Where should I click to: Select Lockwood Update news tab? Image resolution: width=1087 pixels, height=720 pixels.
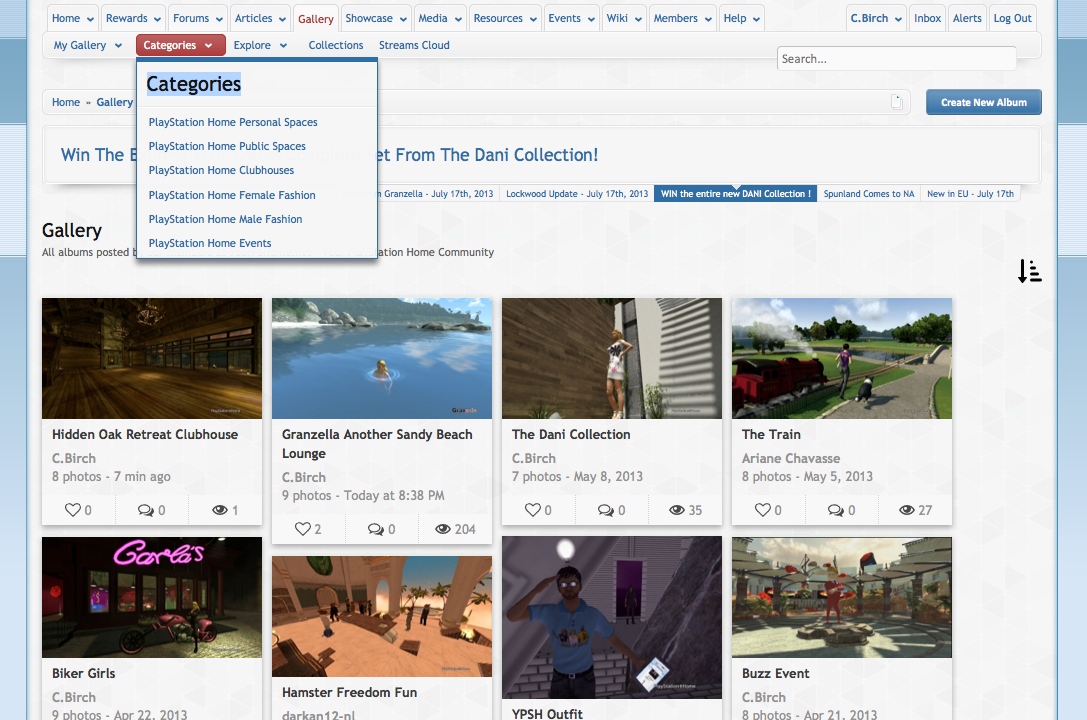(577, 194)
